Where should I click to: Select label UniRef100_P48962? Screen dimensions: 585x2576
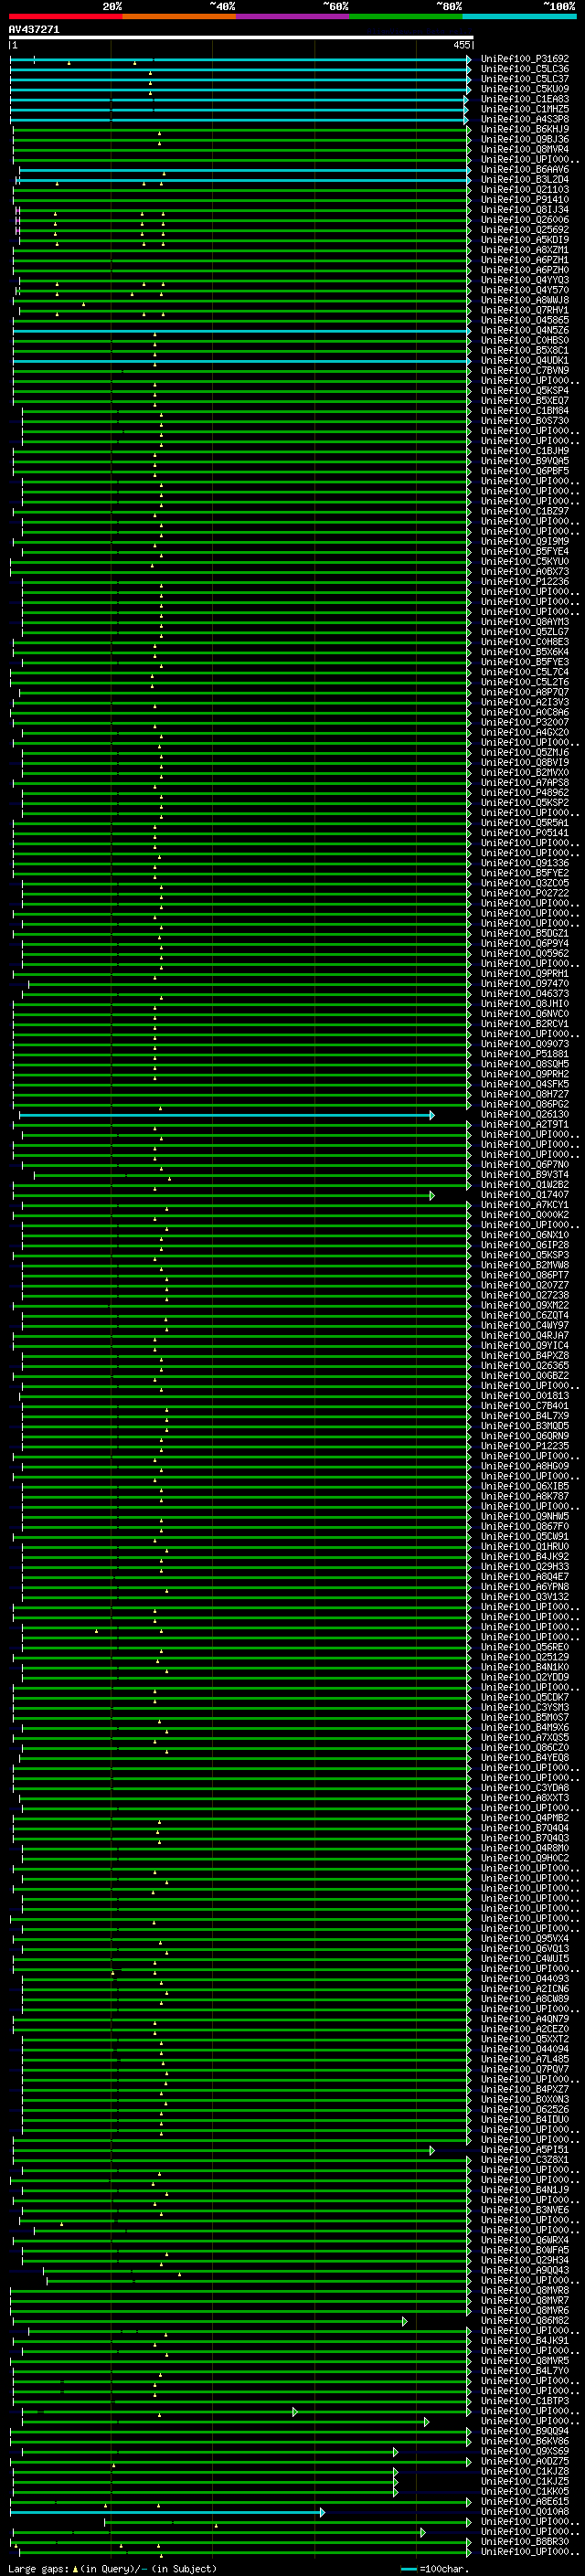525,793
